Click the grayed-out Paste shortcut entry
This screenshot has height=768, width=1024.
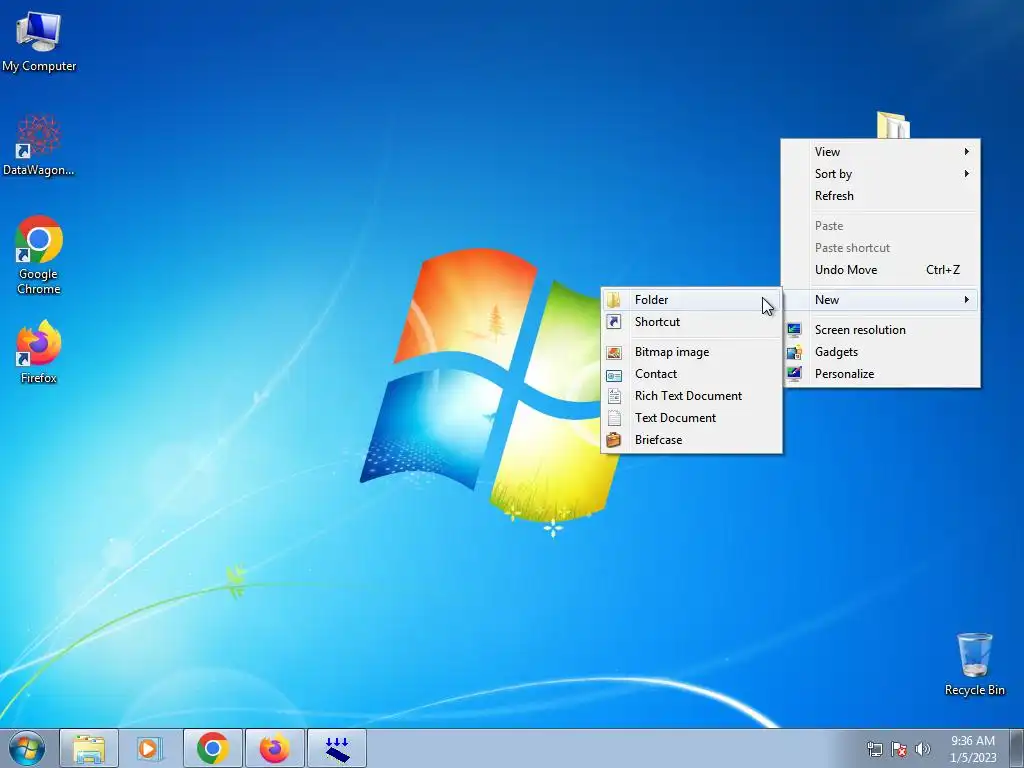880,248
